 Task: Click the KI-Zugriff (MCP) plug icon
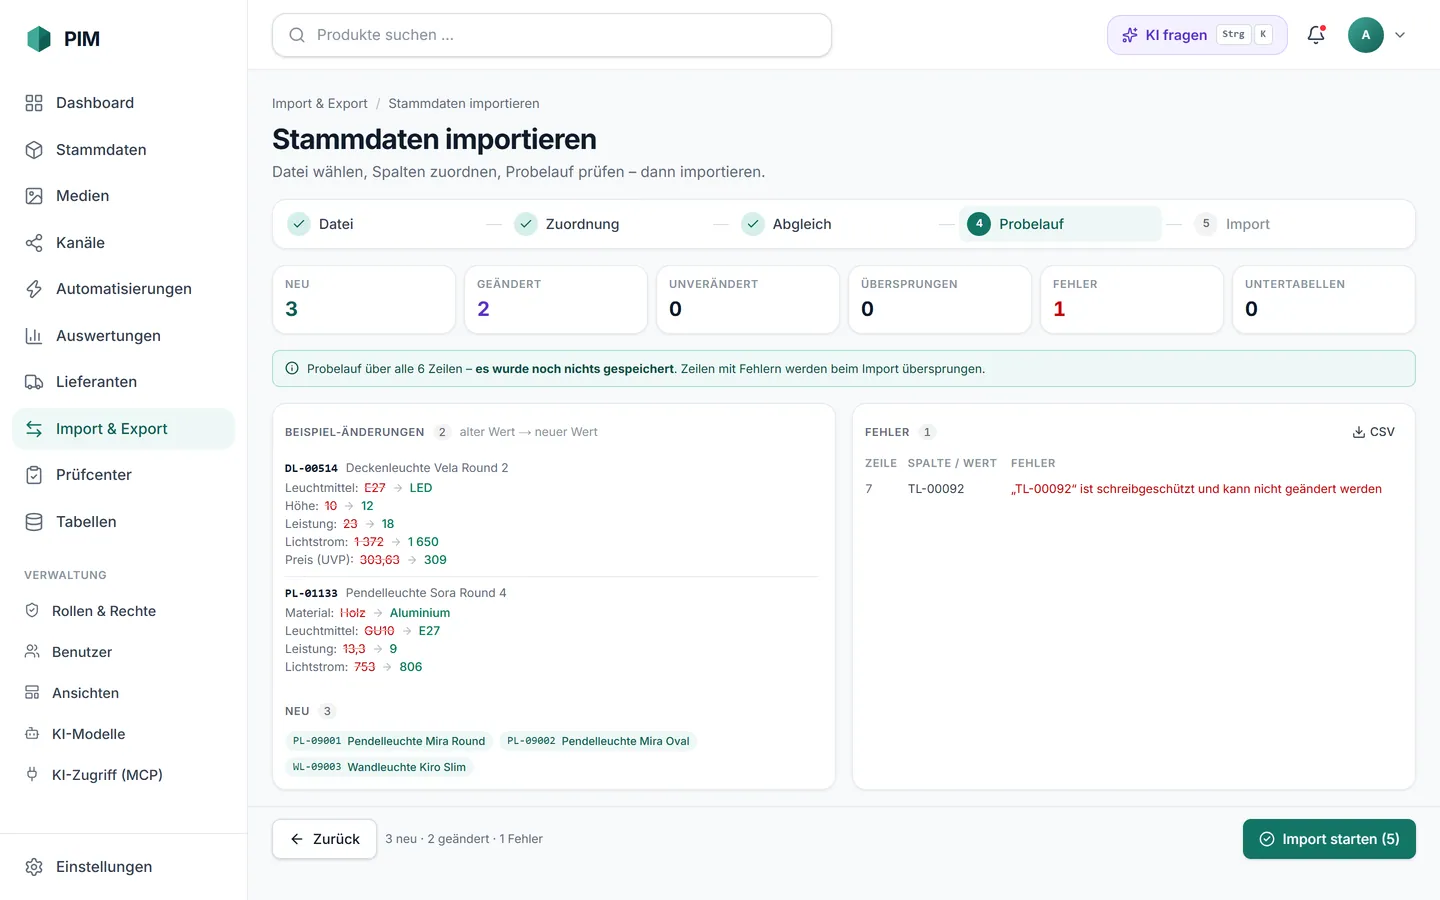click(x=32, y=775)
